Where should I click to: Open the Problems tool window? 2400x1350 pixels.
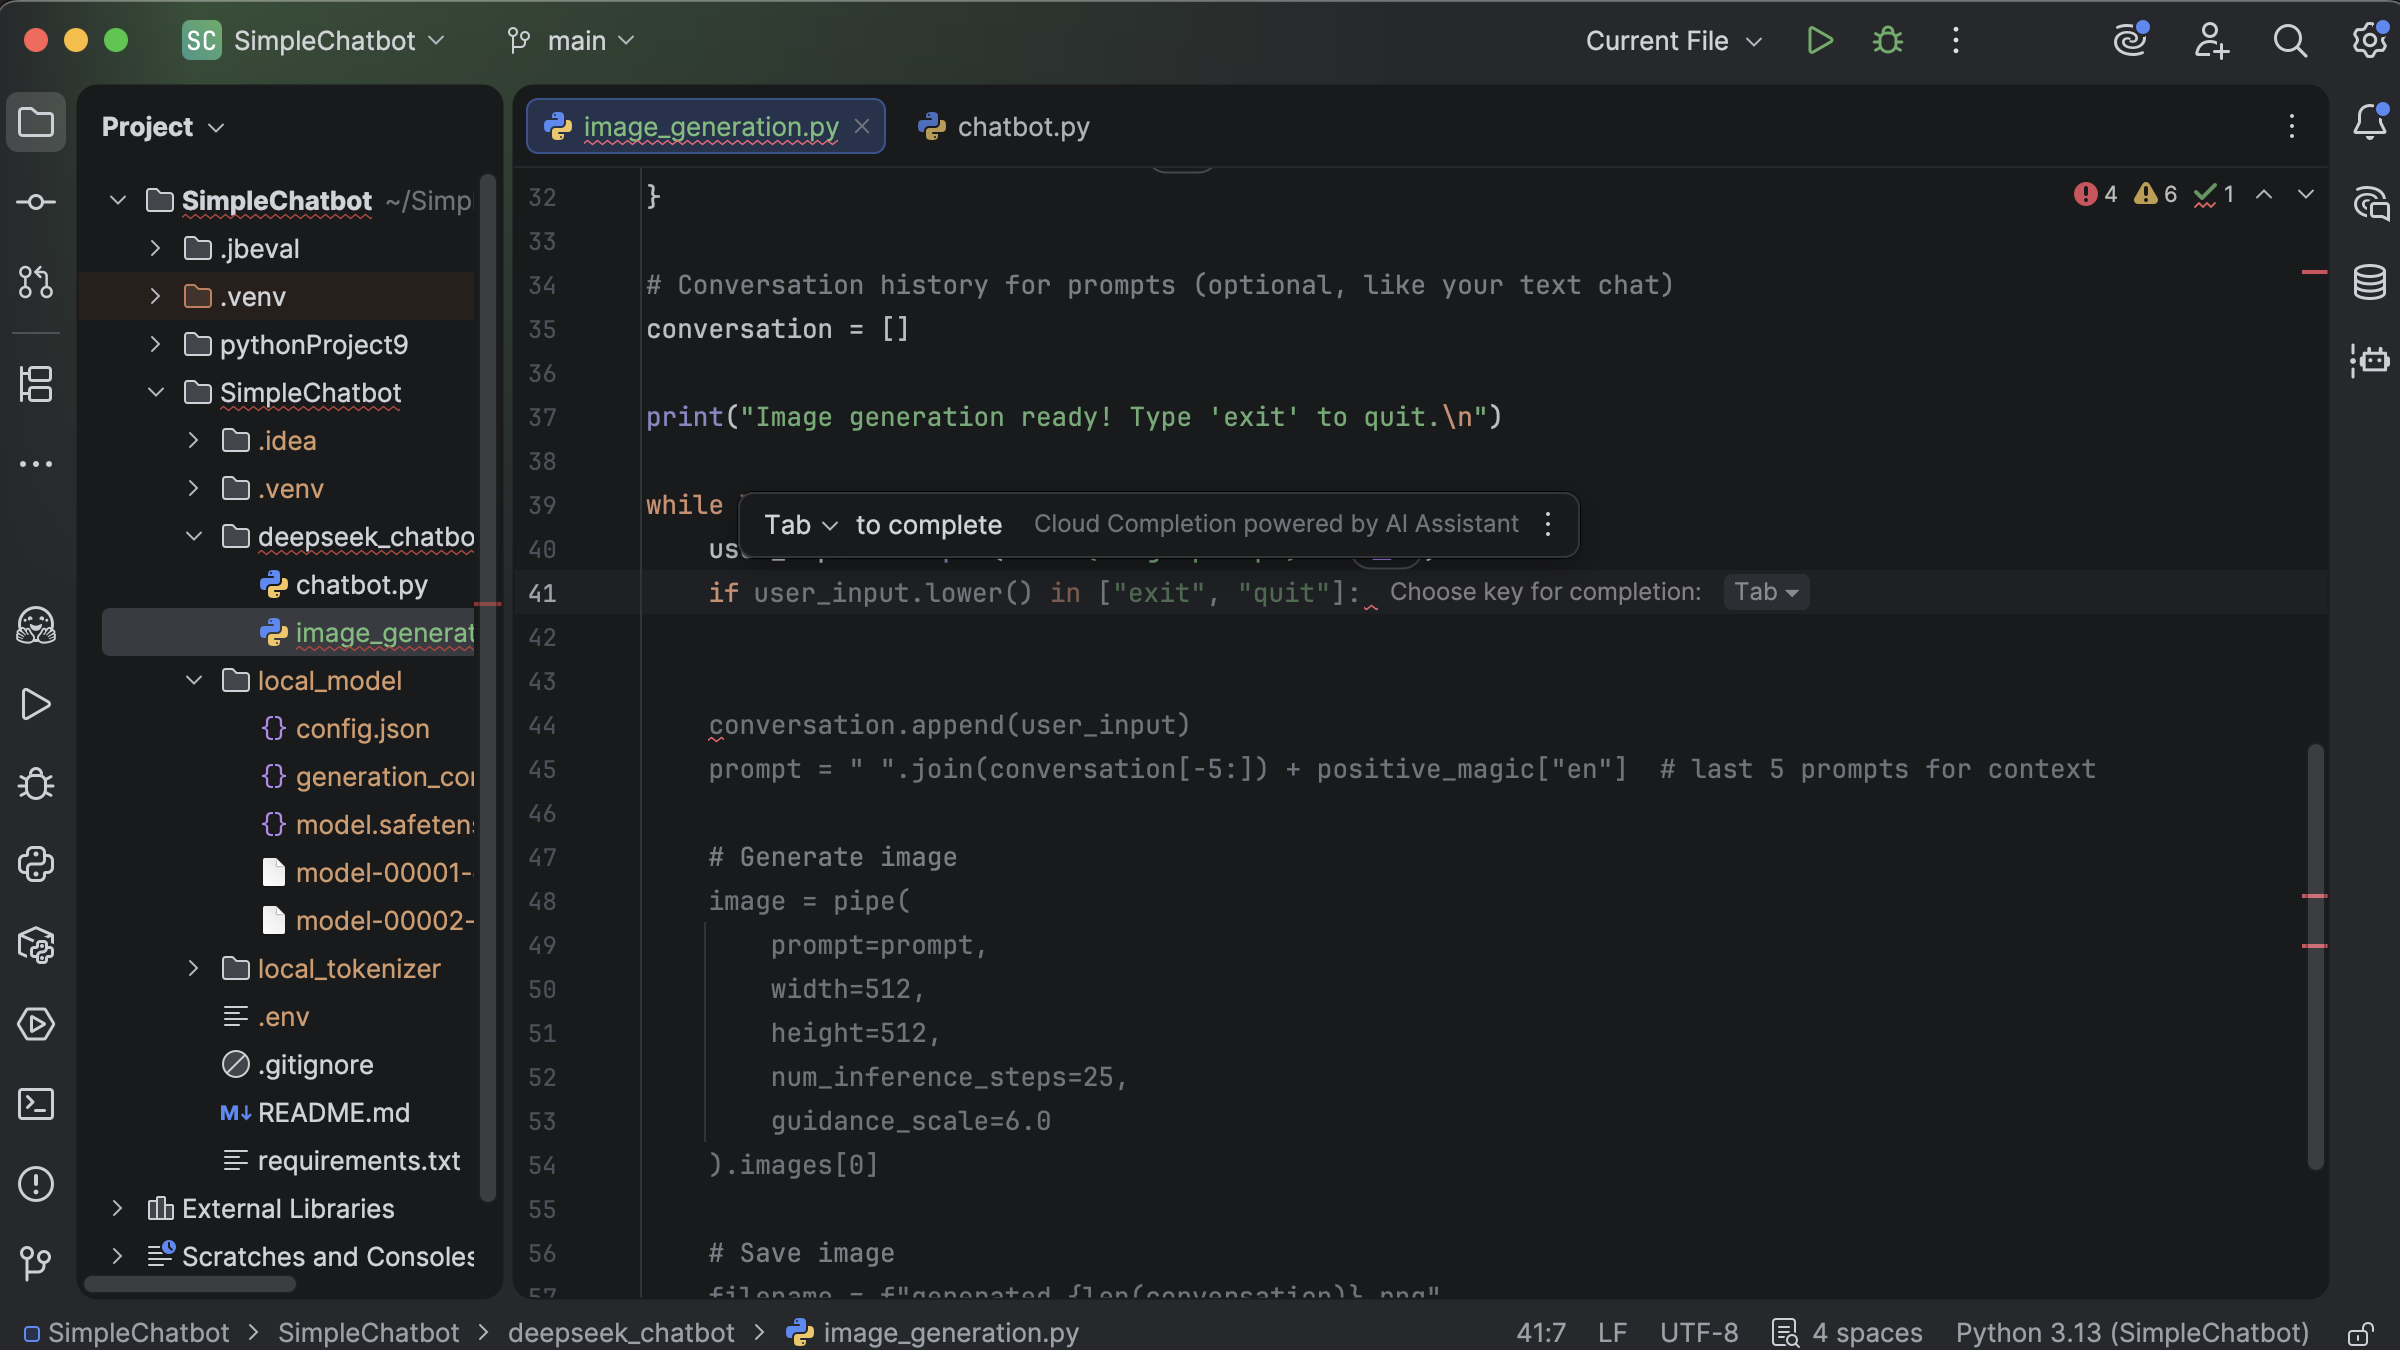click(x=36, y=1184)
